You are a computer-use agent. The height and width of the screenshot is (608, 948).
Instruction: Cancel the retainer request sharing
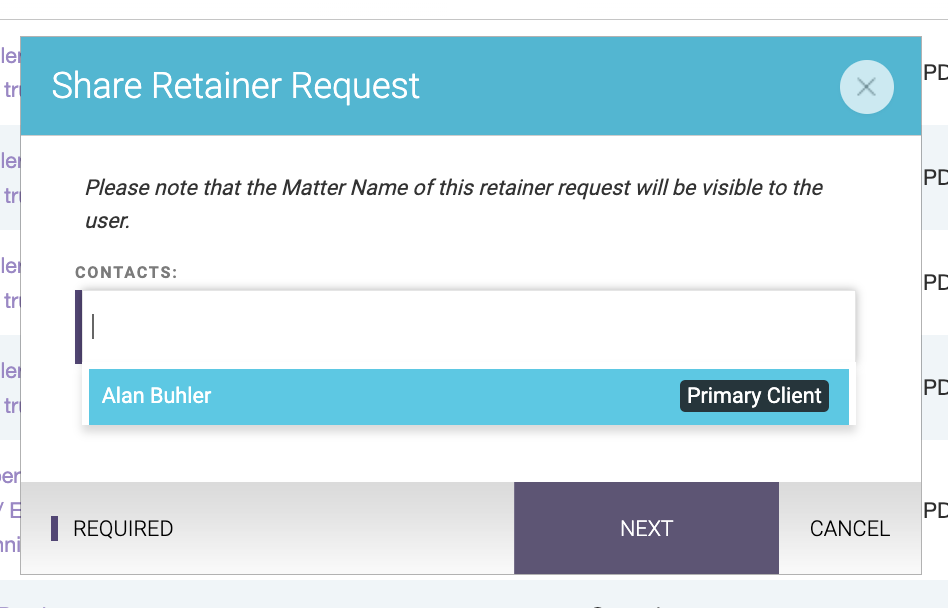tap(849, 528)
